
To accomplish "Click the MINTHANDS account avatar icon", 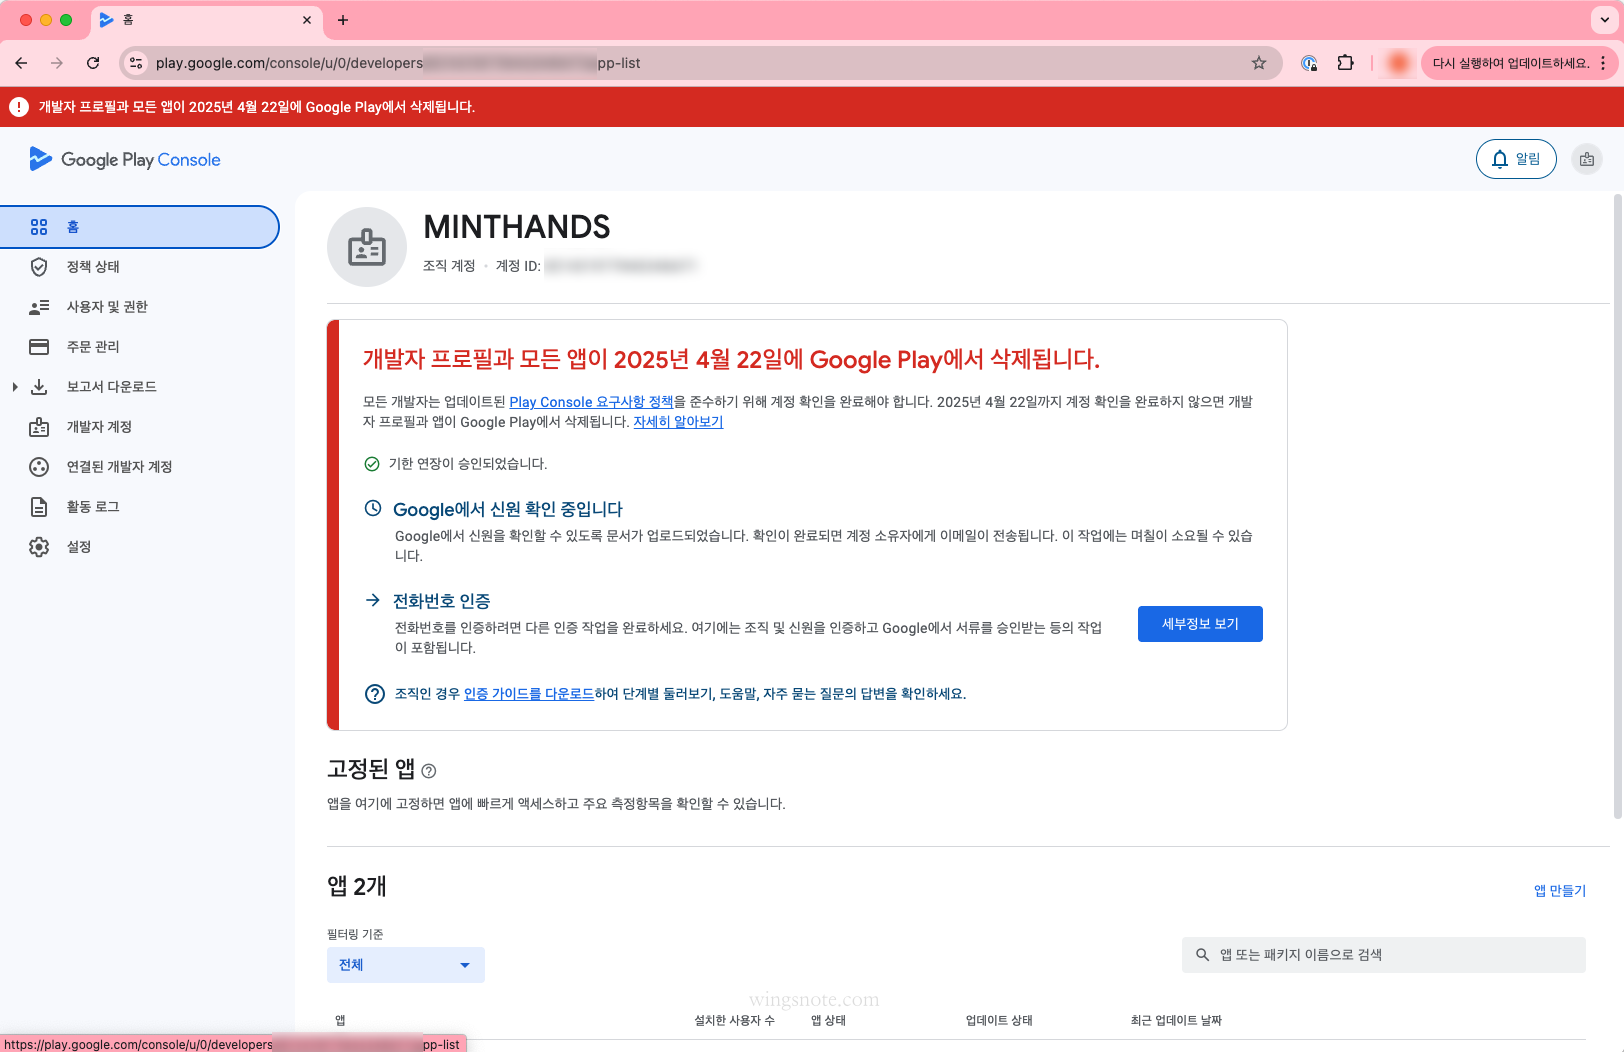I will click(367, 247).
